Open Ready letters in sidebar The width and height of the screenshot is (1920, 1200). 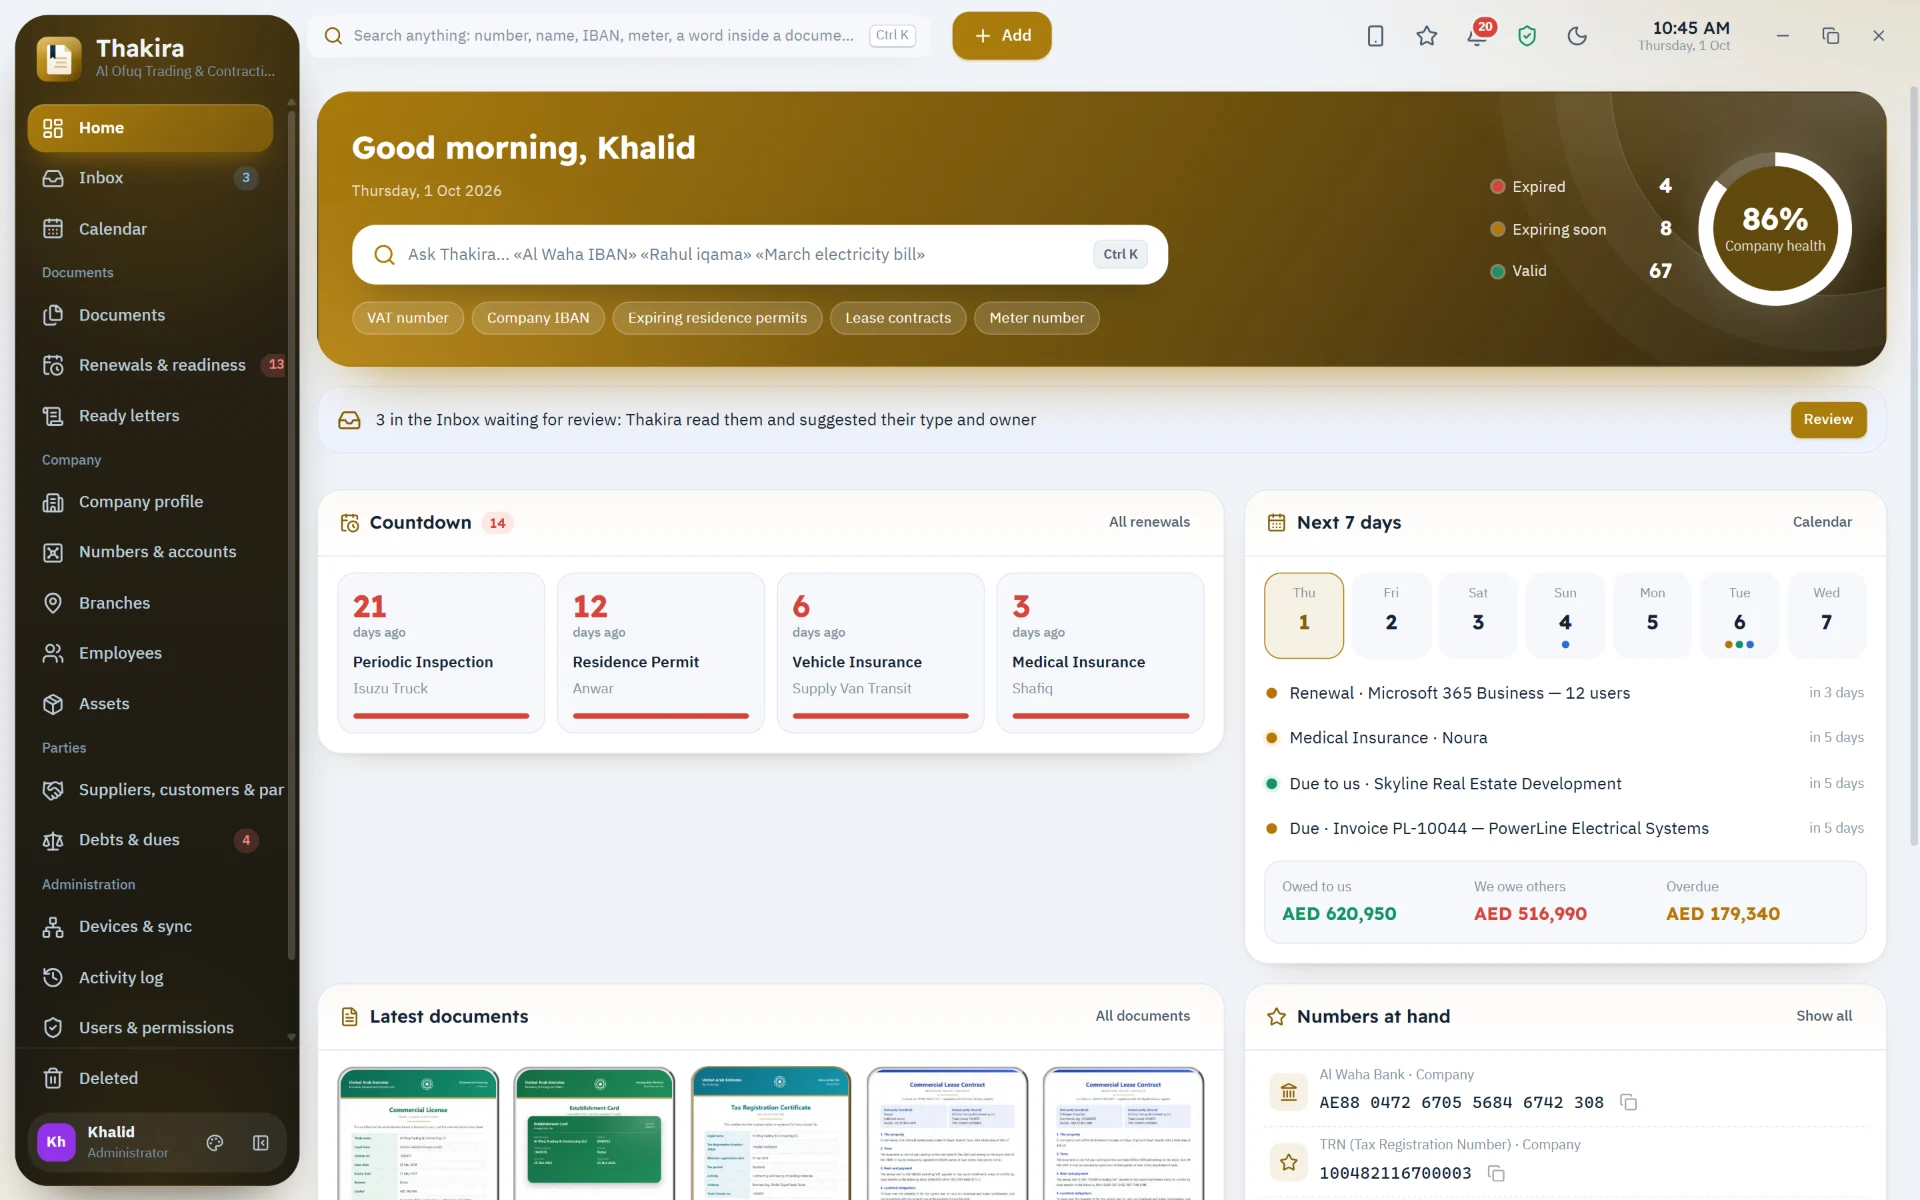click(150, 416)
